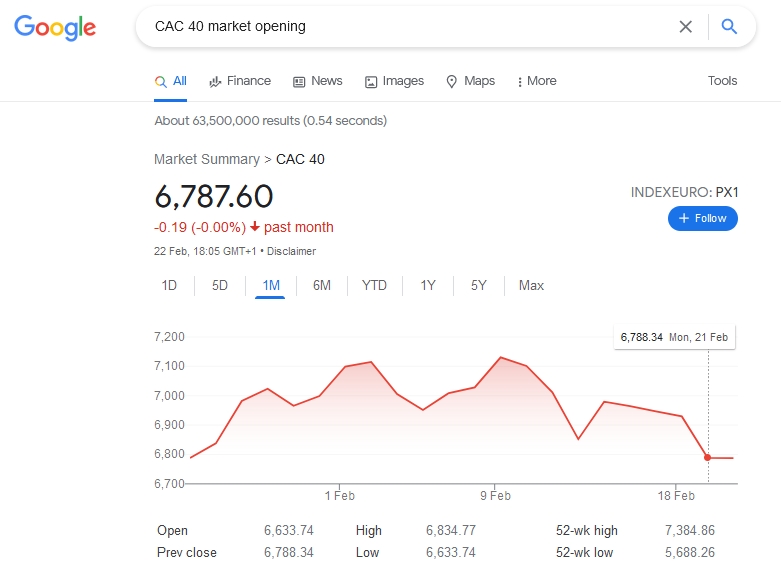781x572 pixels.
Task: Go to the Maps results tab
Action: (470, 81)
